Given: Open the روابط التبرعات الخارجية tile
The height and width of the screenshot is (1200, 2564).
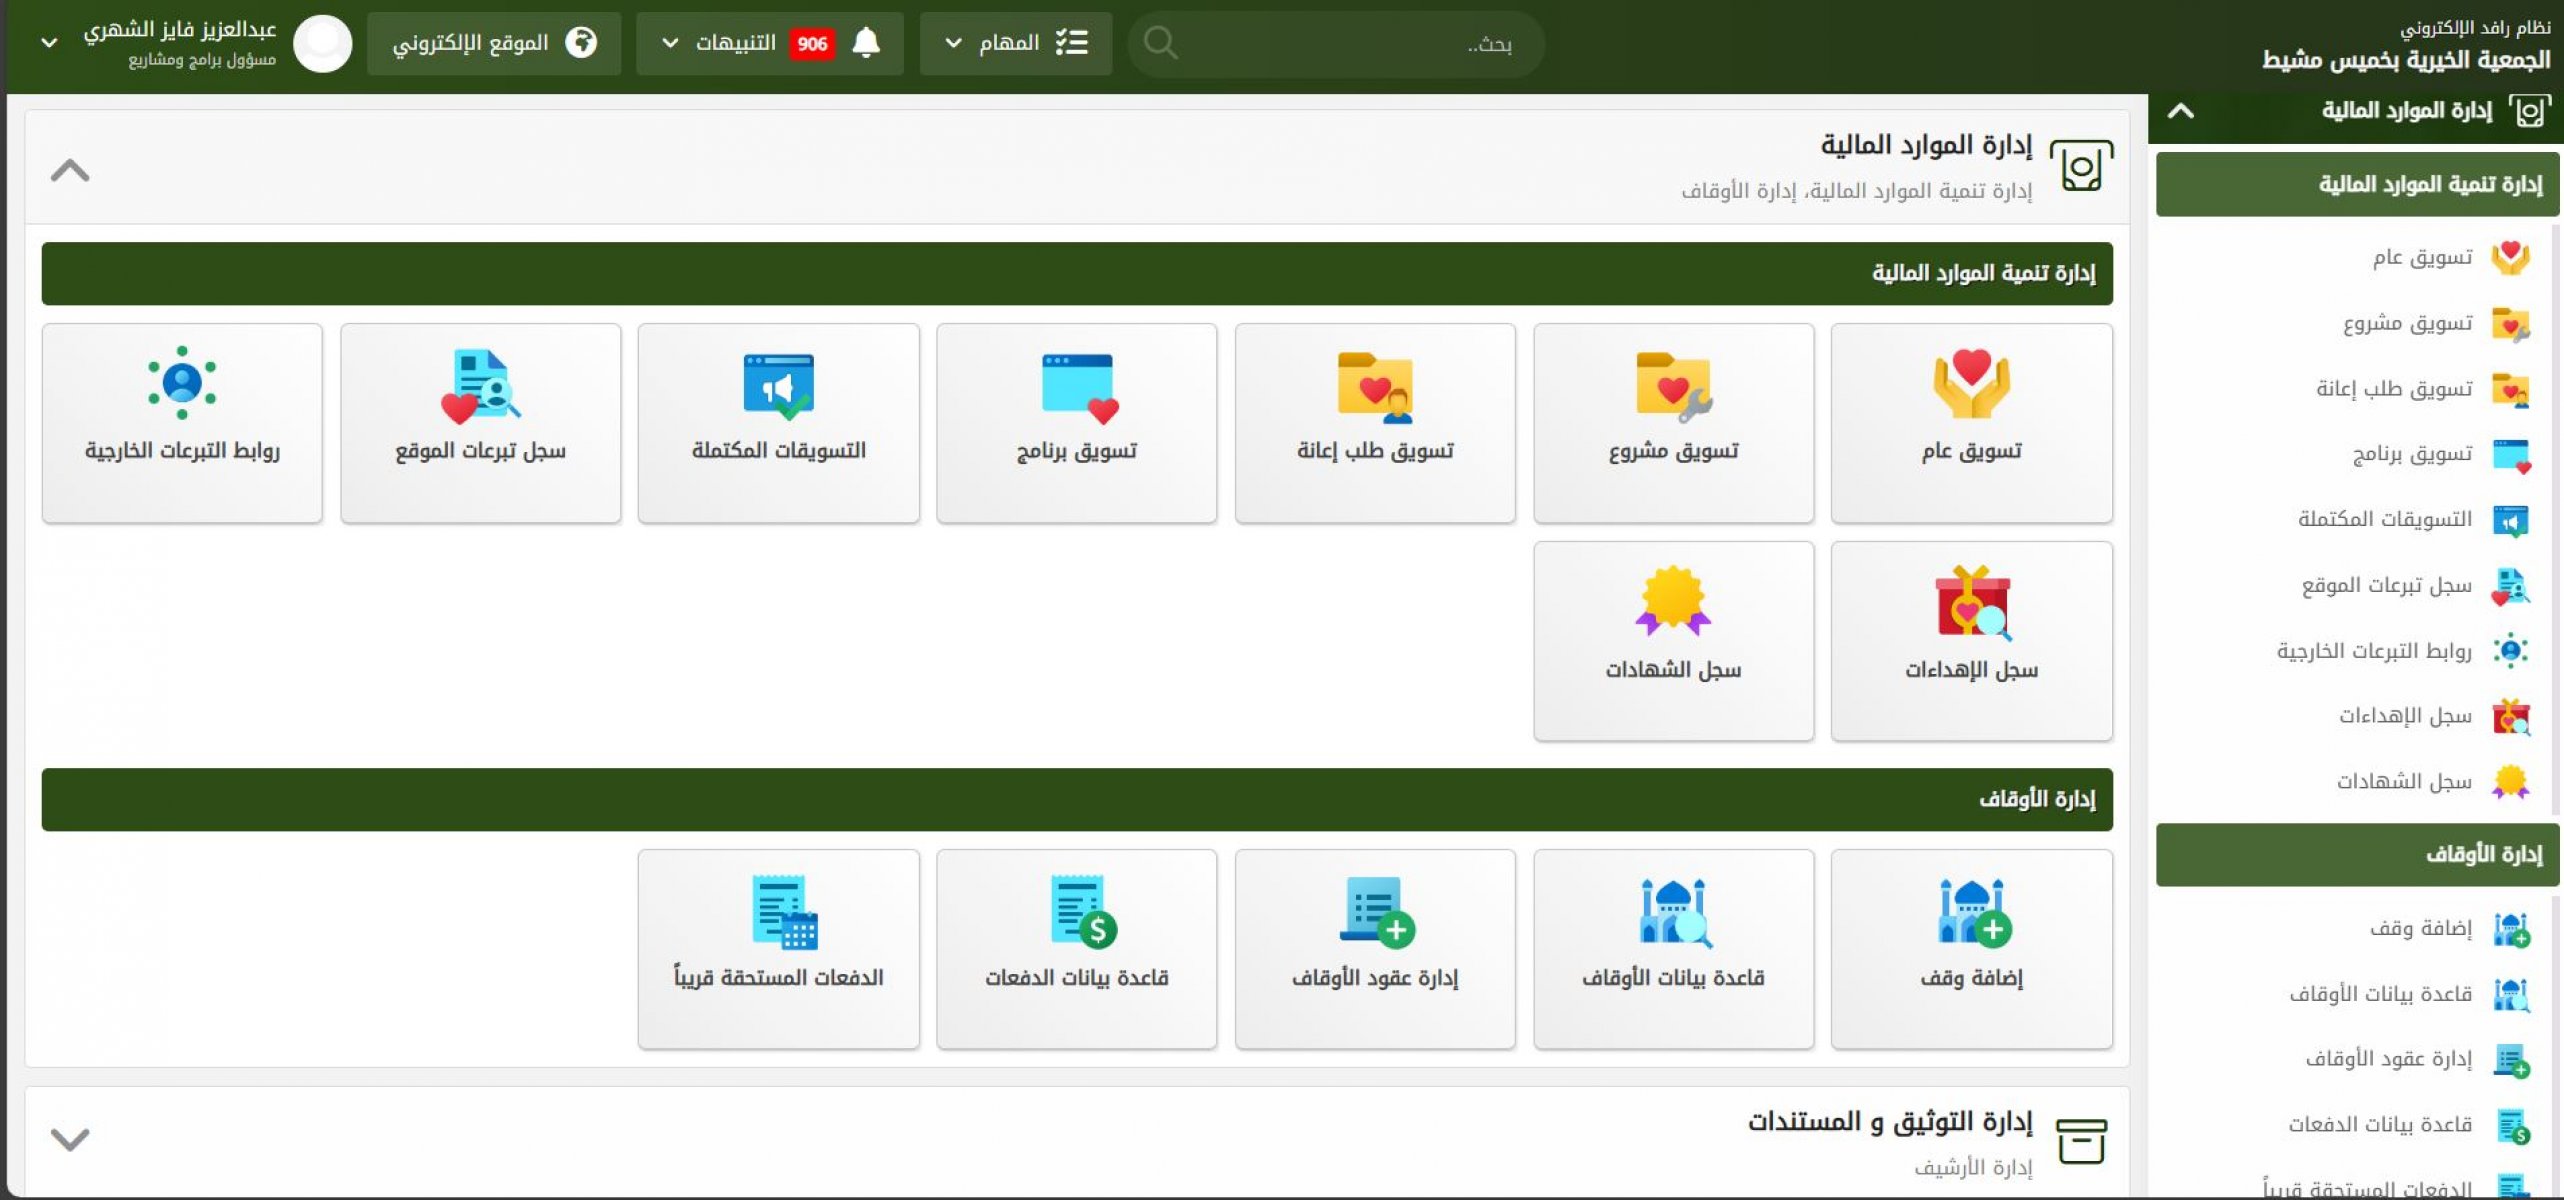Looking at the screenshot, I should pos(182,422).
